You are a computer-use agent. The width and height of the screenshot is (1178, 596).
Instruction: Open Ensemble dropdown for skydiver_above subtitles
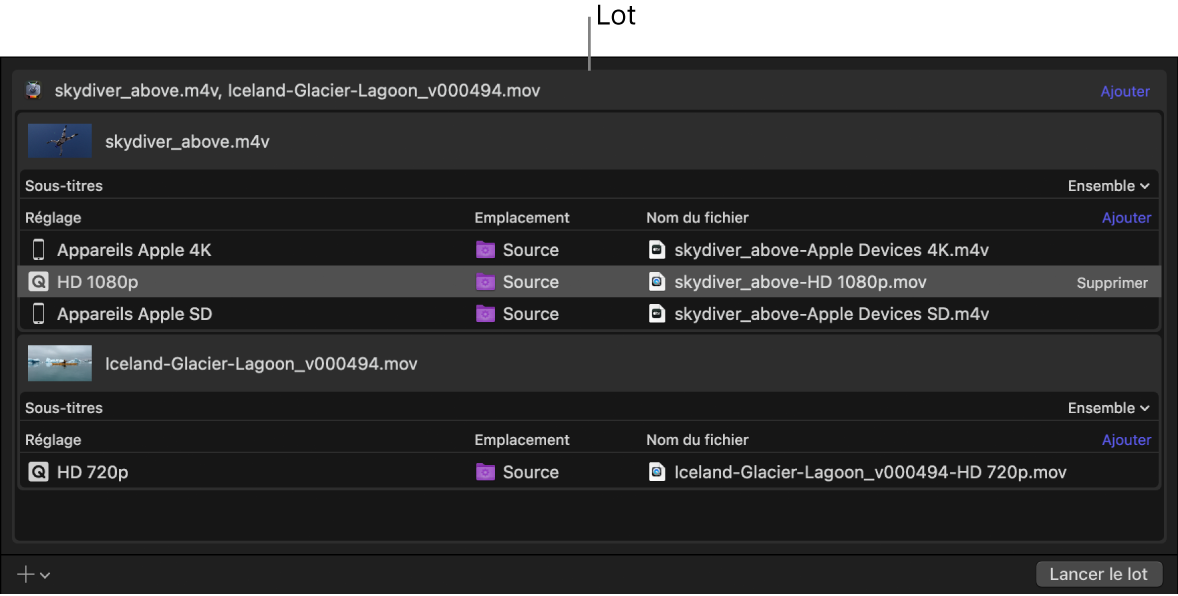pyautogui.click(x=1109, y=186)
